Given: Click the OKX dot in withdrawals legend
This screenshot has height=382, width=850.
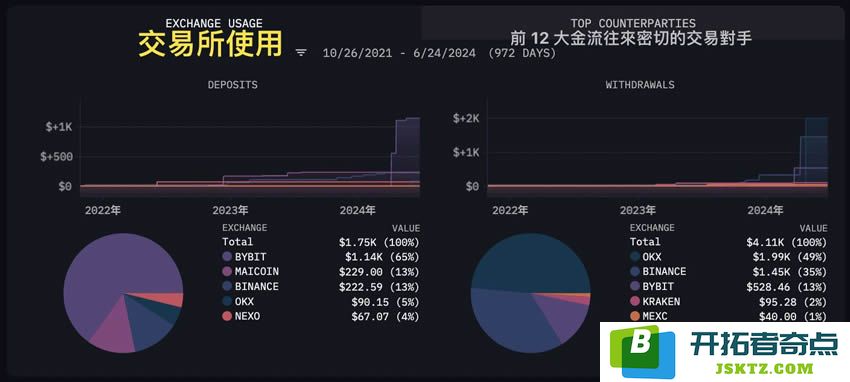Looking at the screenshot, I should 635,257.
